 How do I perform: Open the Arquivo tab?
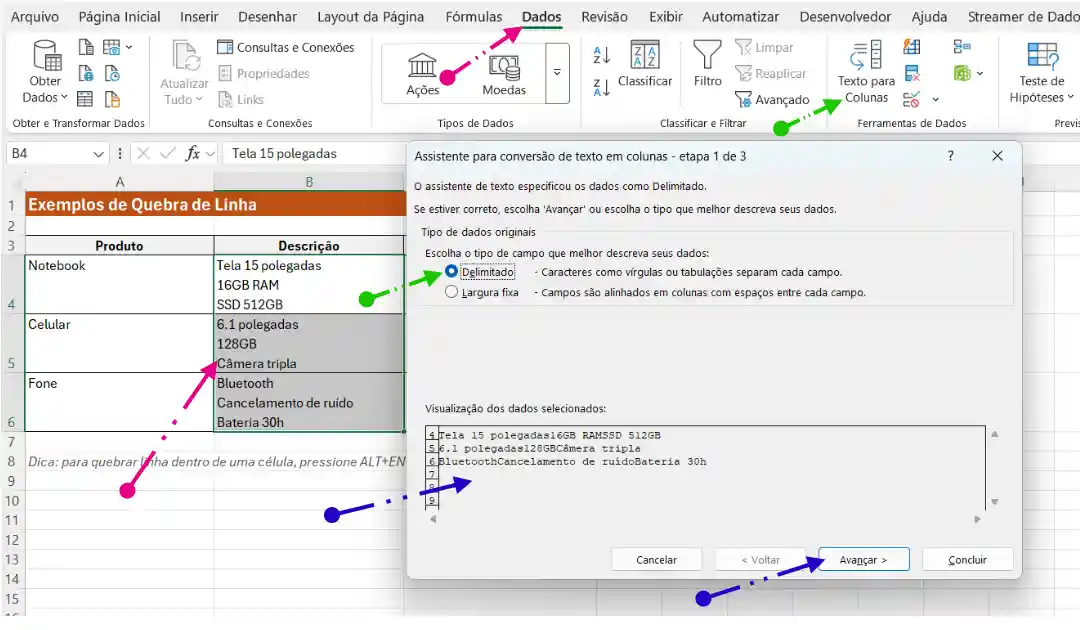35,17
